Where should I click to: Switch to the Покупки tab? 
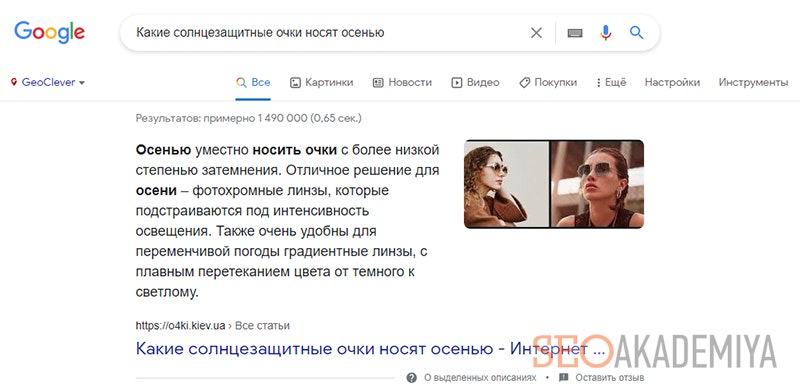[548, 83]
